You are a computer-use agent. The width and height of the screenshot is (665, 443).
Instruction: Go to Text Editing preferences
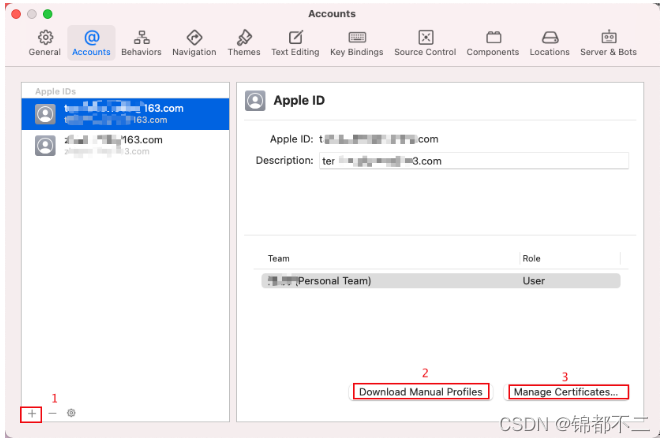[x=295, y=42]
